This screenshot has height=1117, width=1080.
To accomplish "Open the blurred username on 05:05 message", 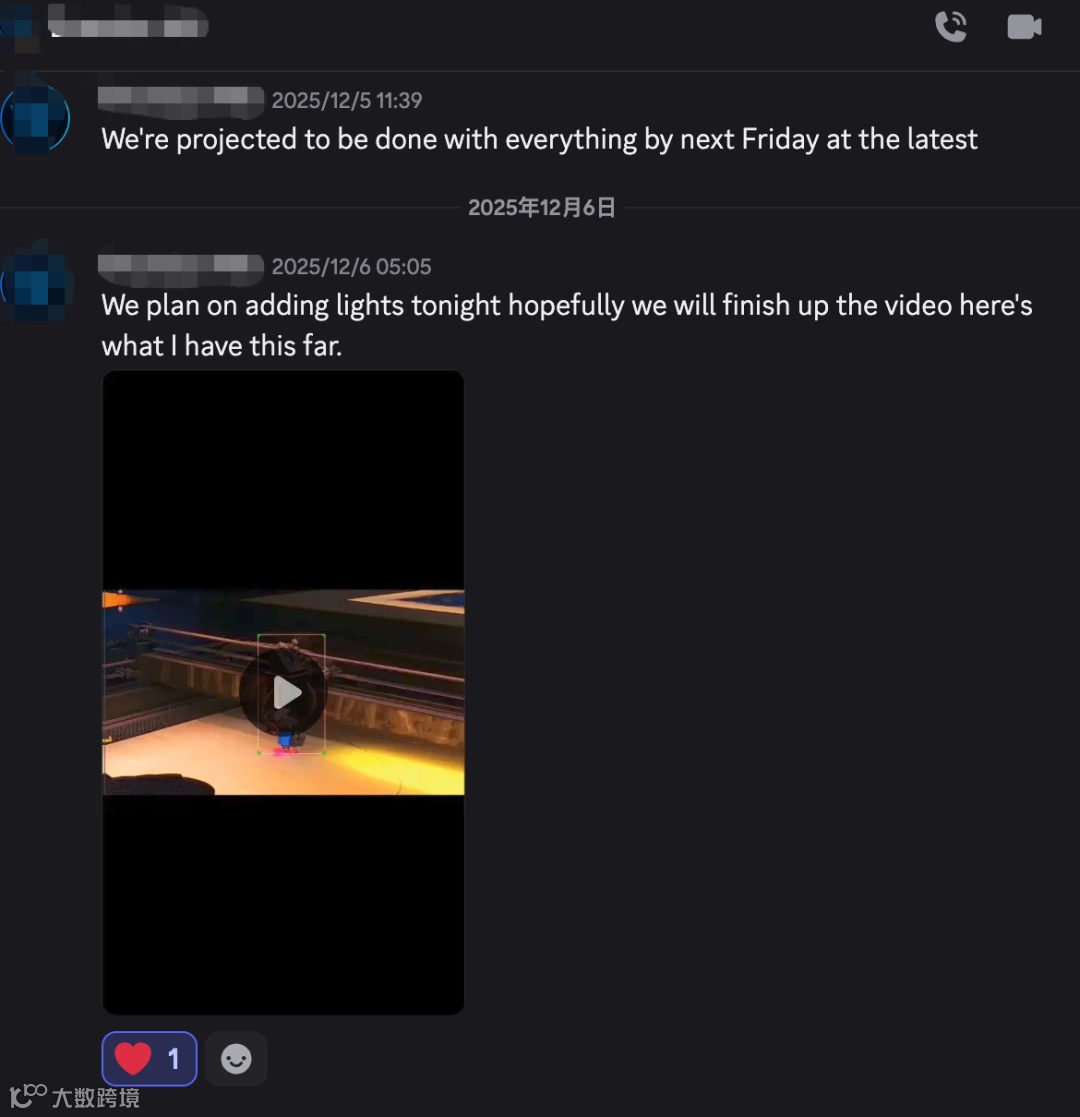I will (x=181, y=267).
